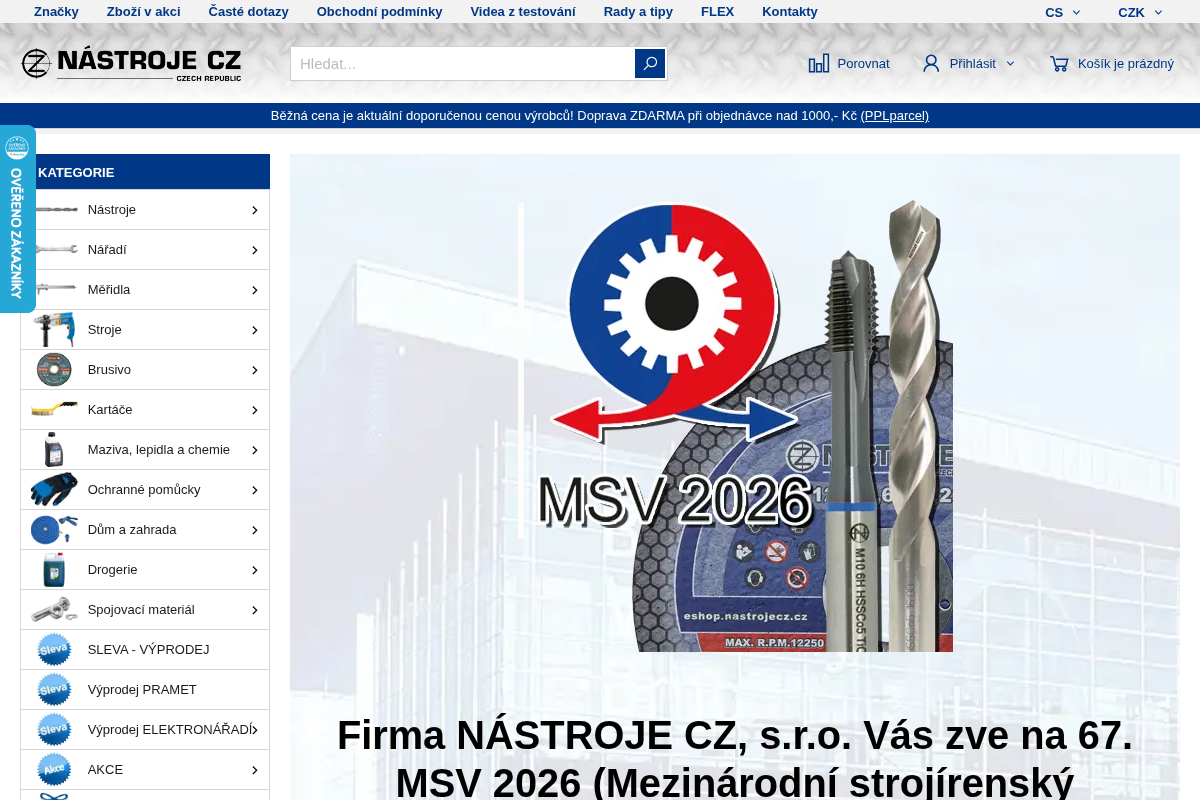Click the power drill icon for Stroje
1200x800 pixels.
pos(54,330)
